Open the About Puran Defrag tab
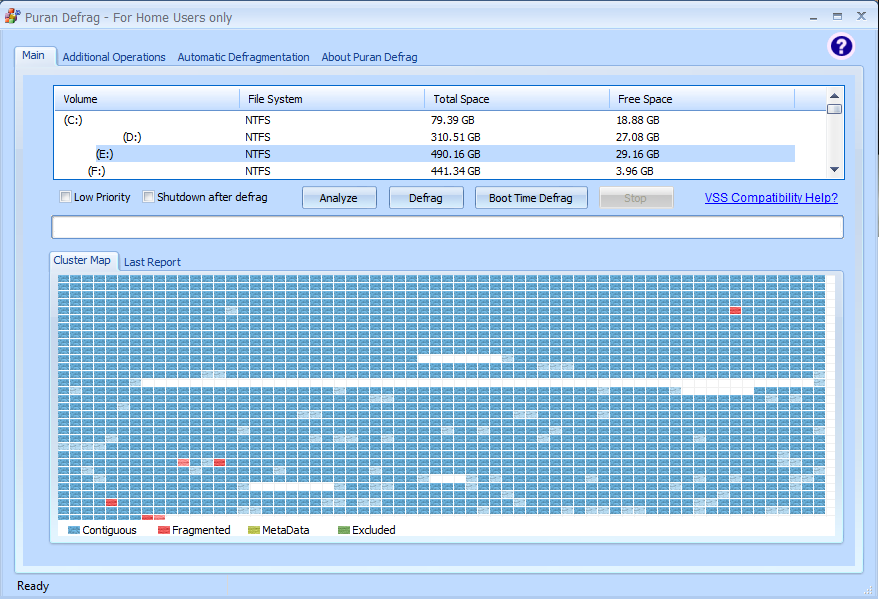879x599 pixels. [x=369, y=57]
